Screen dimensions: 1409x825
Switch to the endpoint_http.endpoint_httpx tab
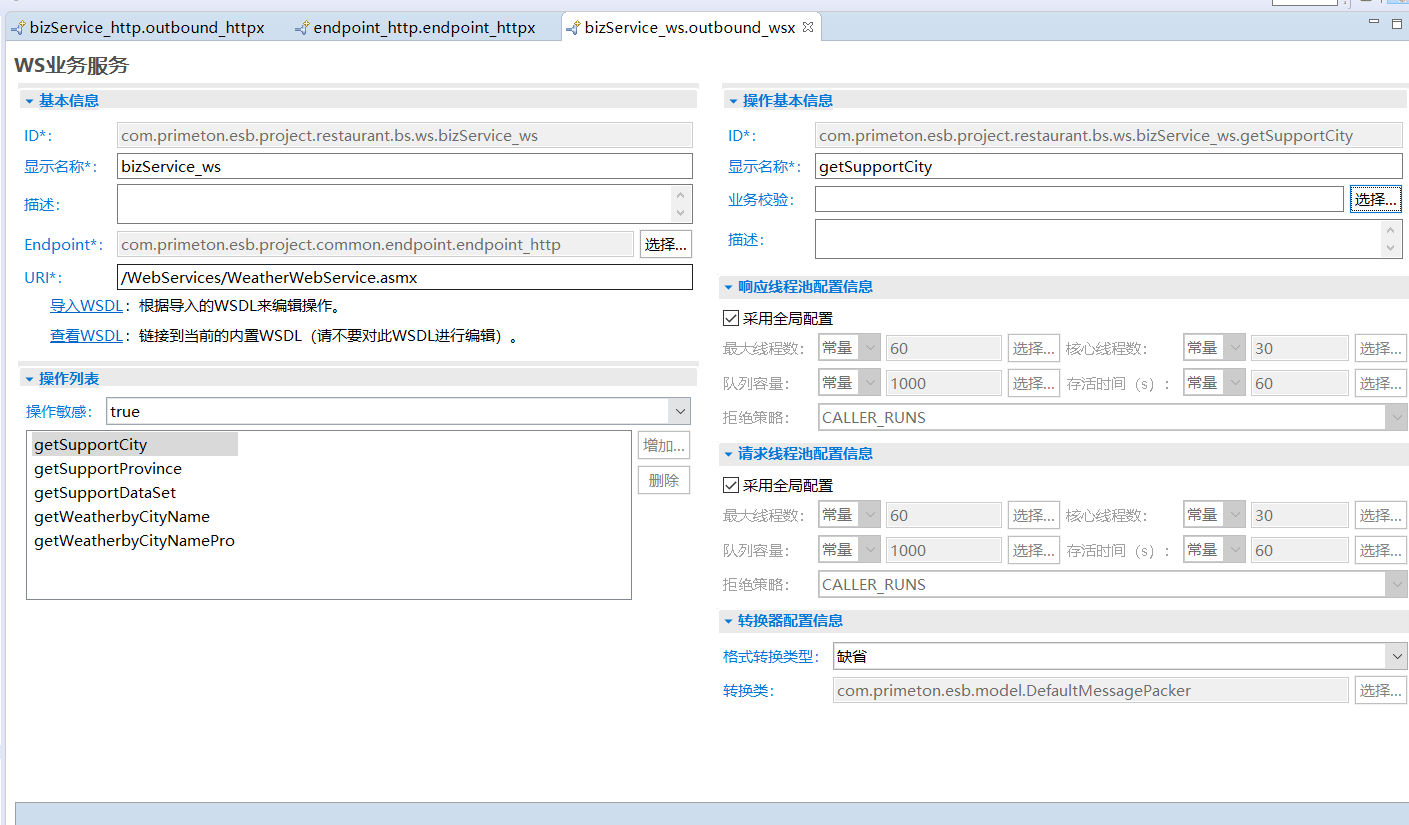(424, 28)
